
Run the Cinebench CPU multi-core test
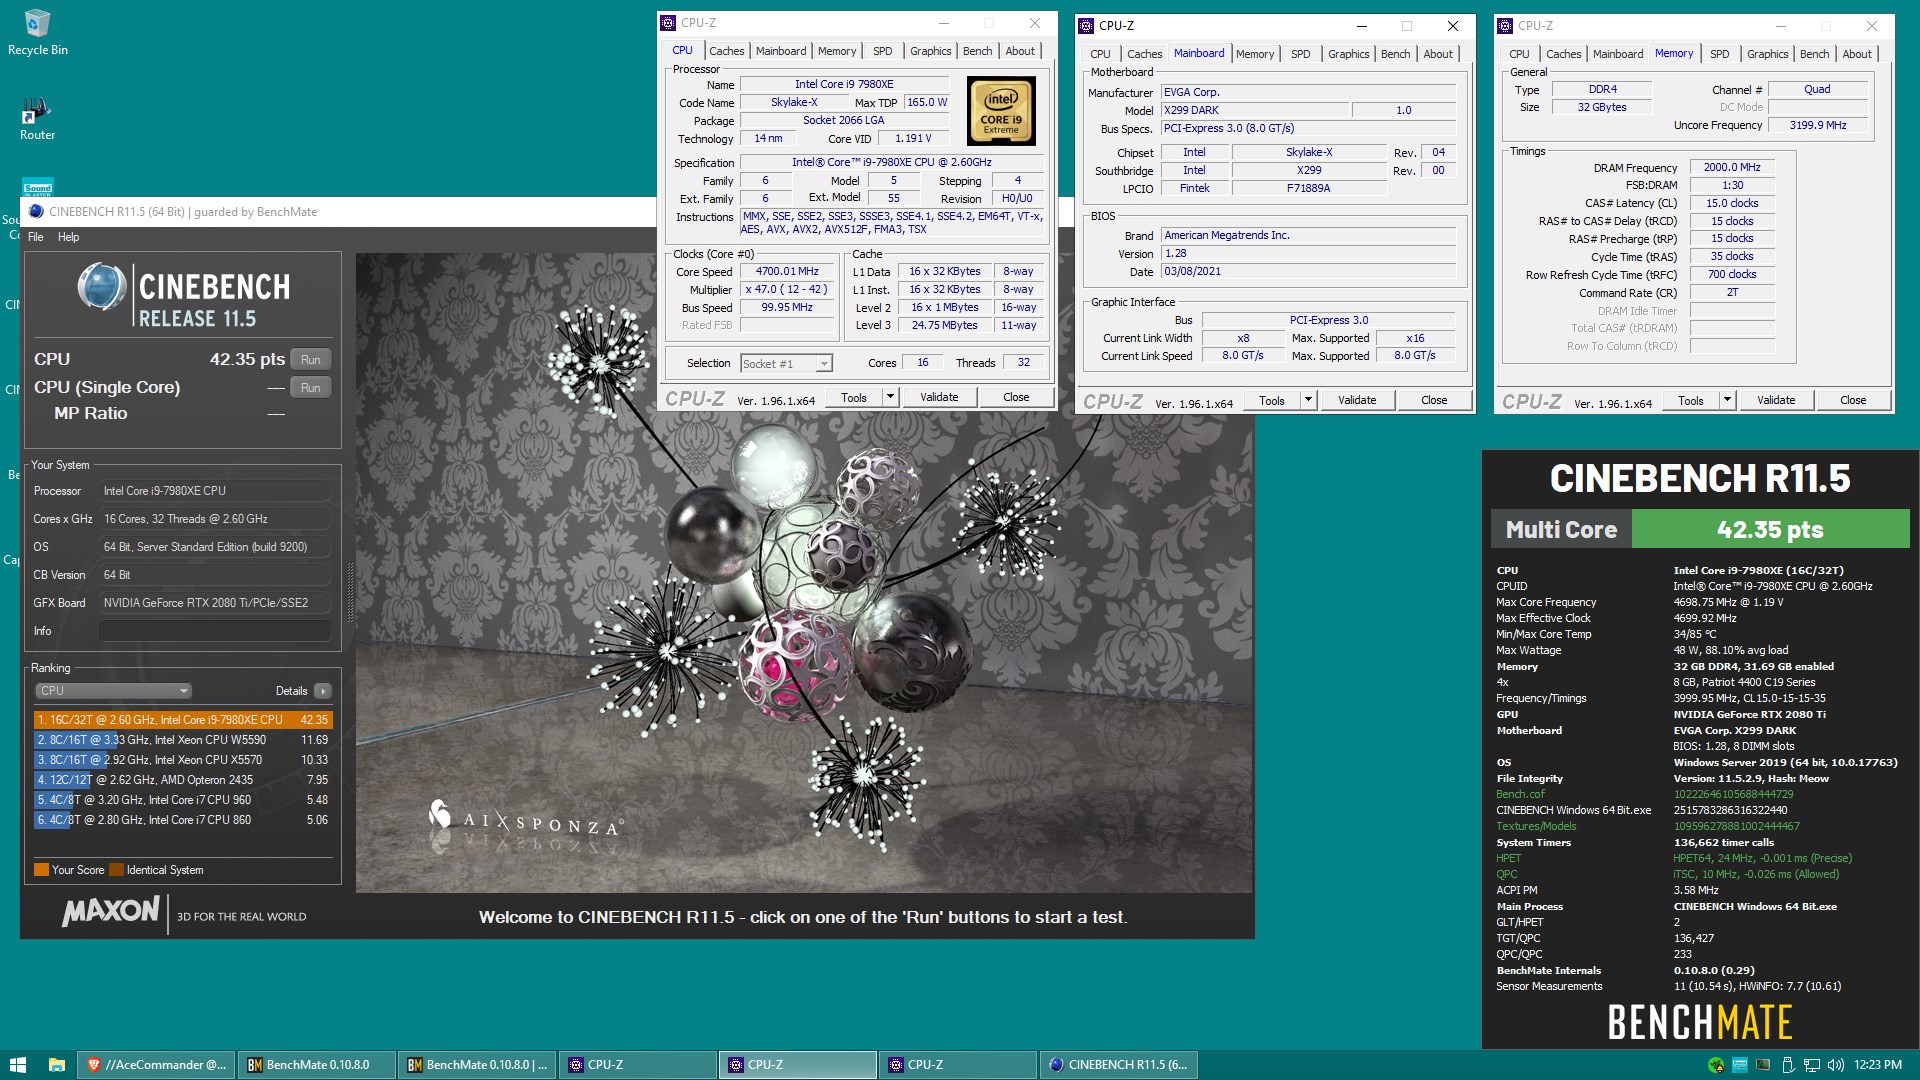310,360
